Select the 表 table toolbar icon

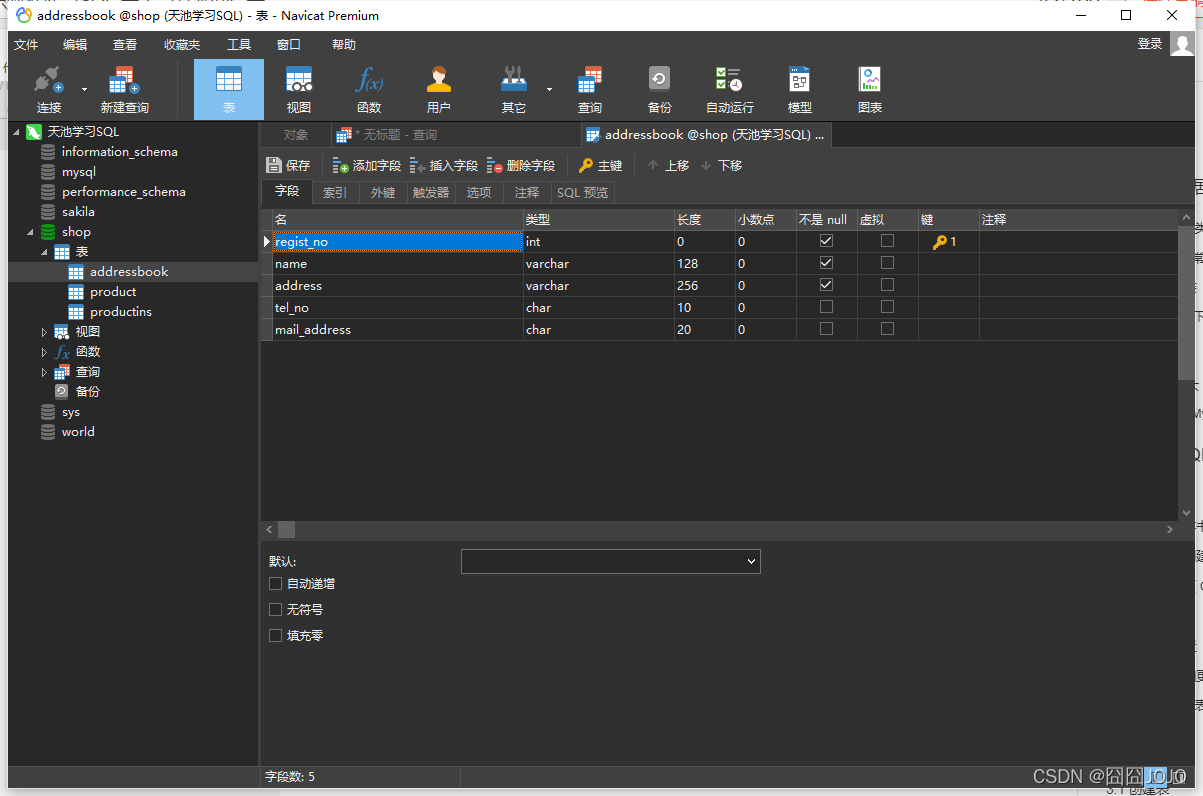229,90
